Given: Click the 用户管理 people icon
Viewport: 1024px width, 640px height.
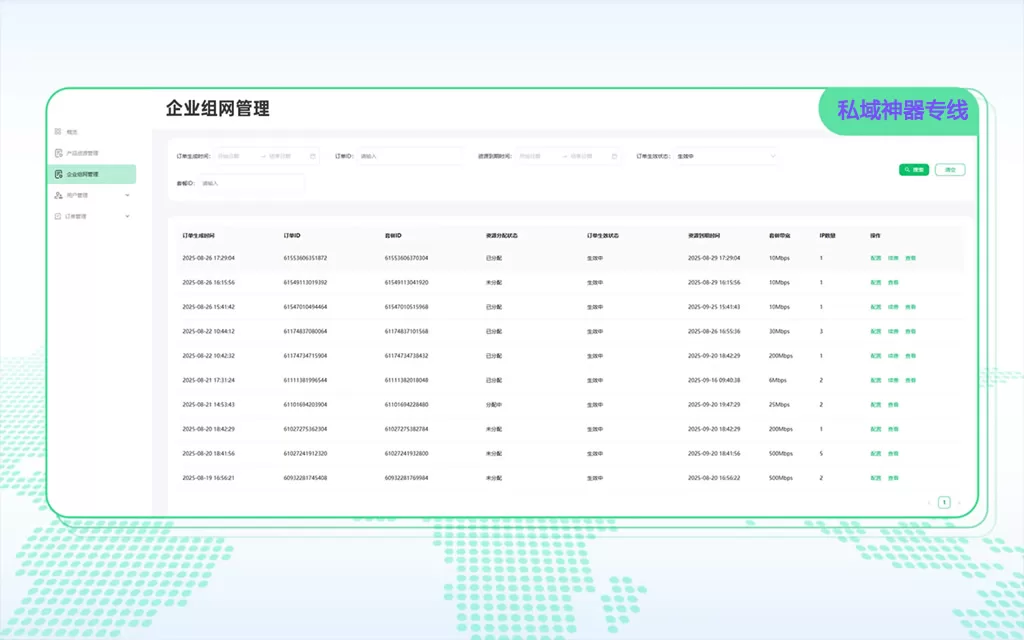Looking at the screenshot, I should (58, 195).
